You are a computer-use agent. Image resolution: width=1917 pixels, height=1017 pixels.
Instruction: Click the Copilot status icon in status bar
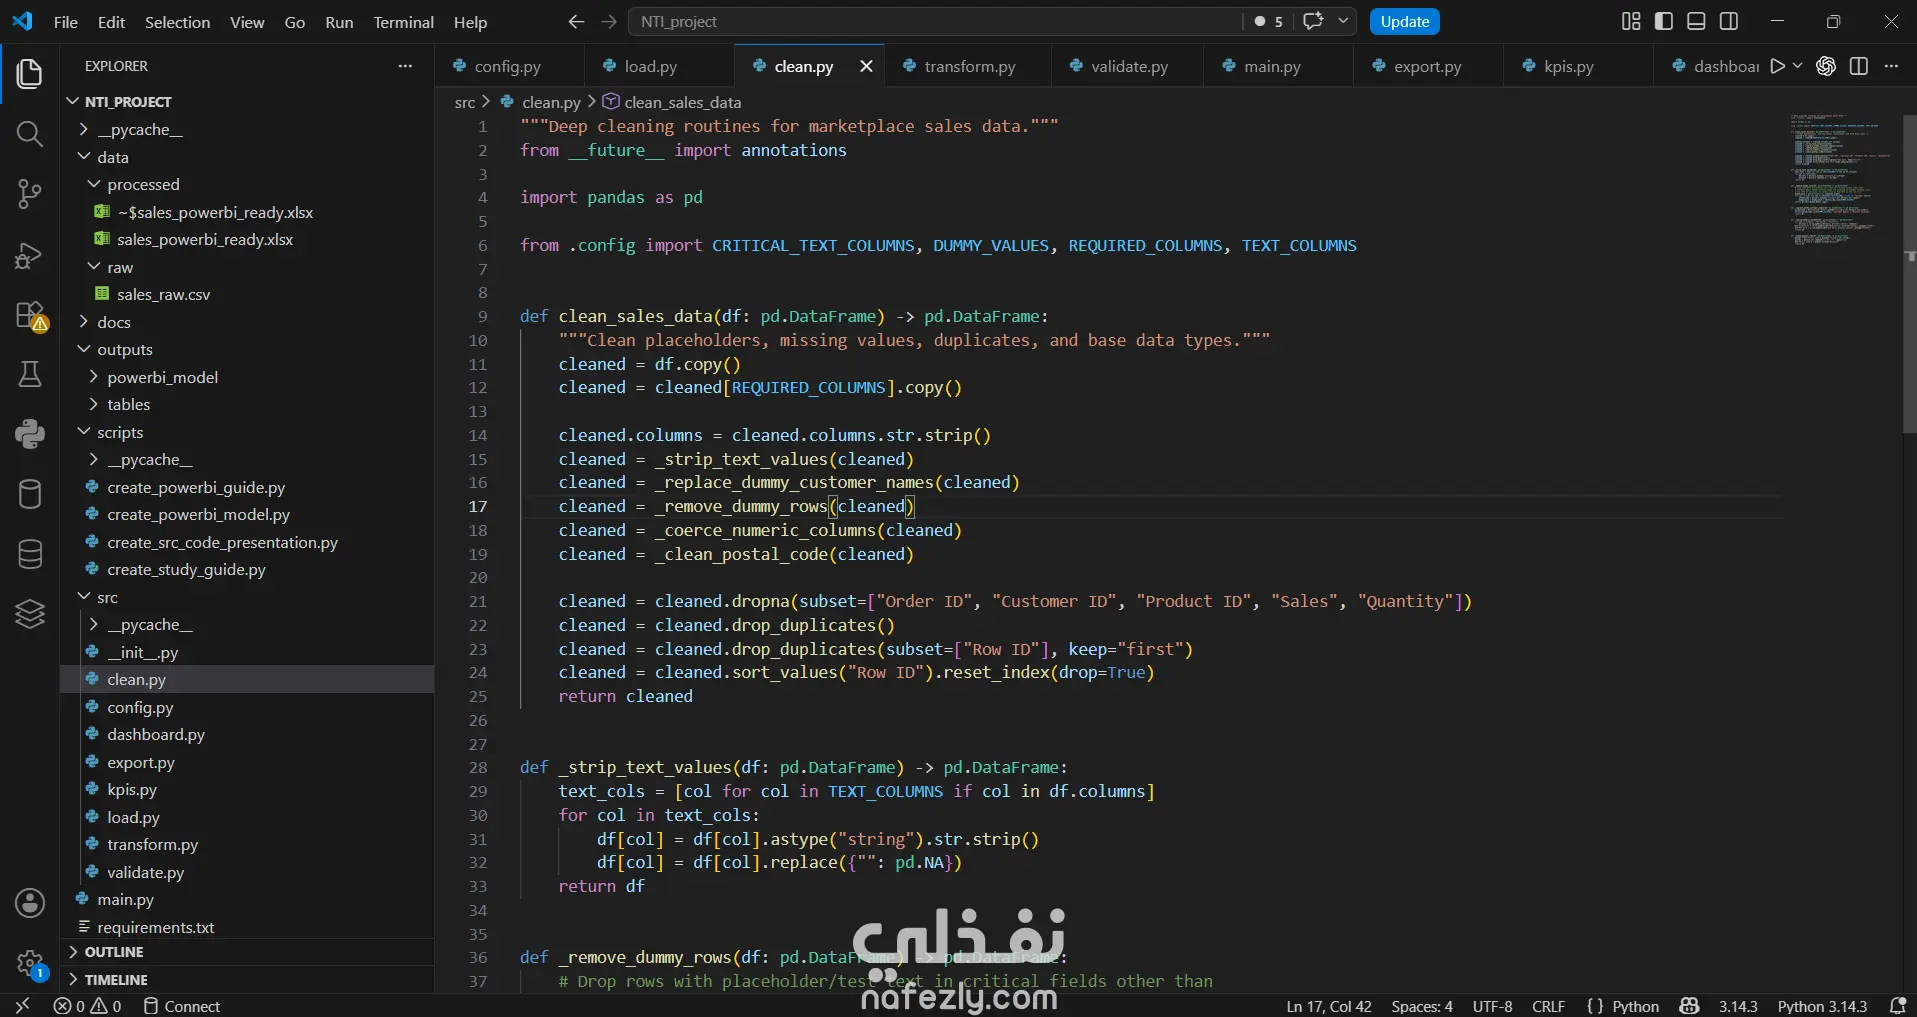click(1689, 1006)
